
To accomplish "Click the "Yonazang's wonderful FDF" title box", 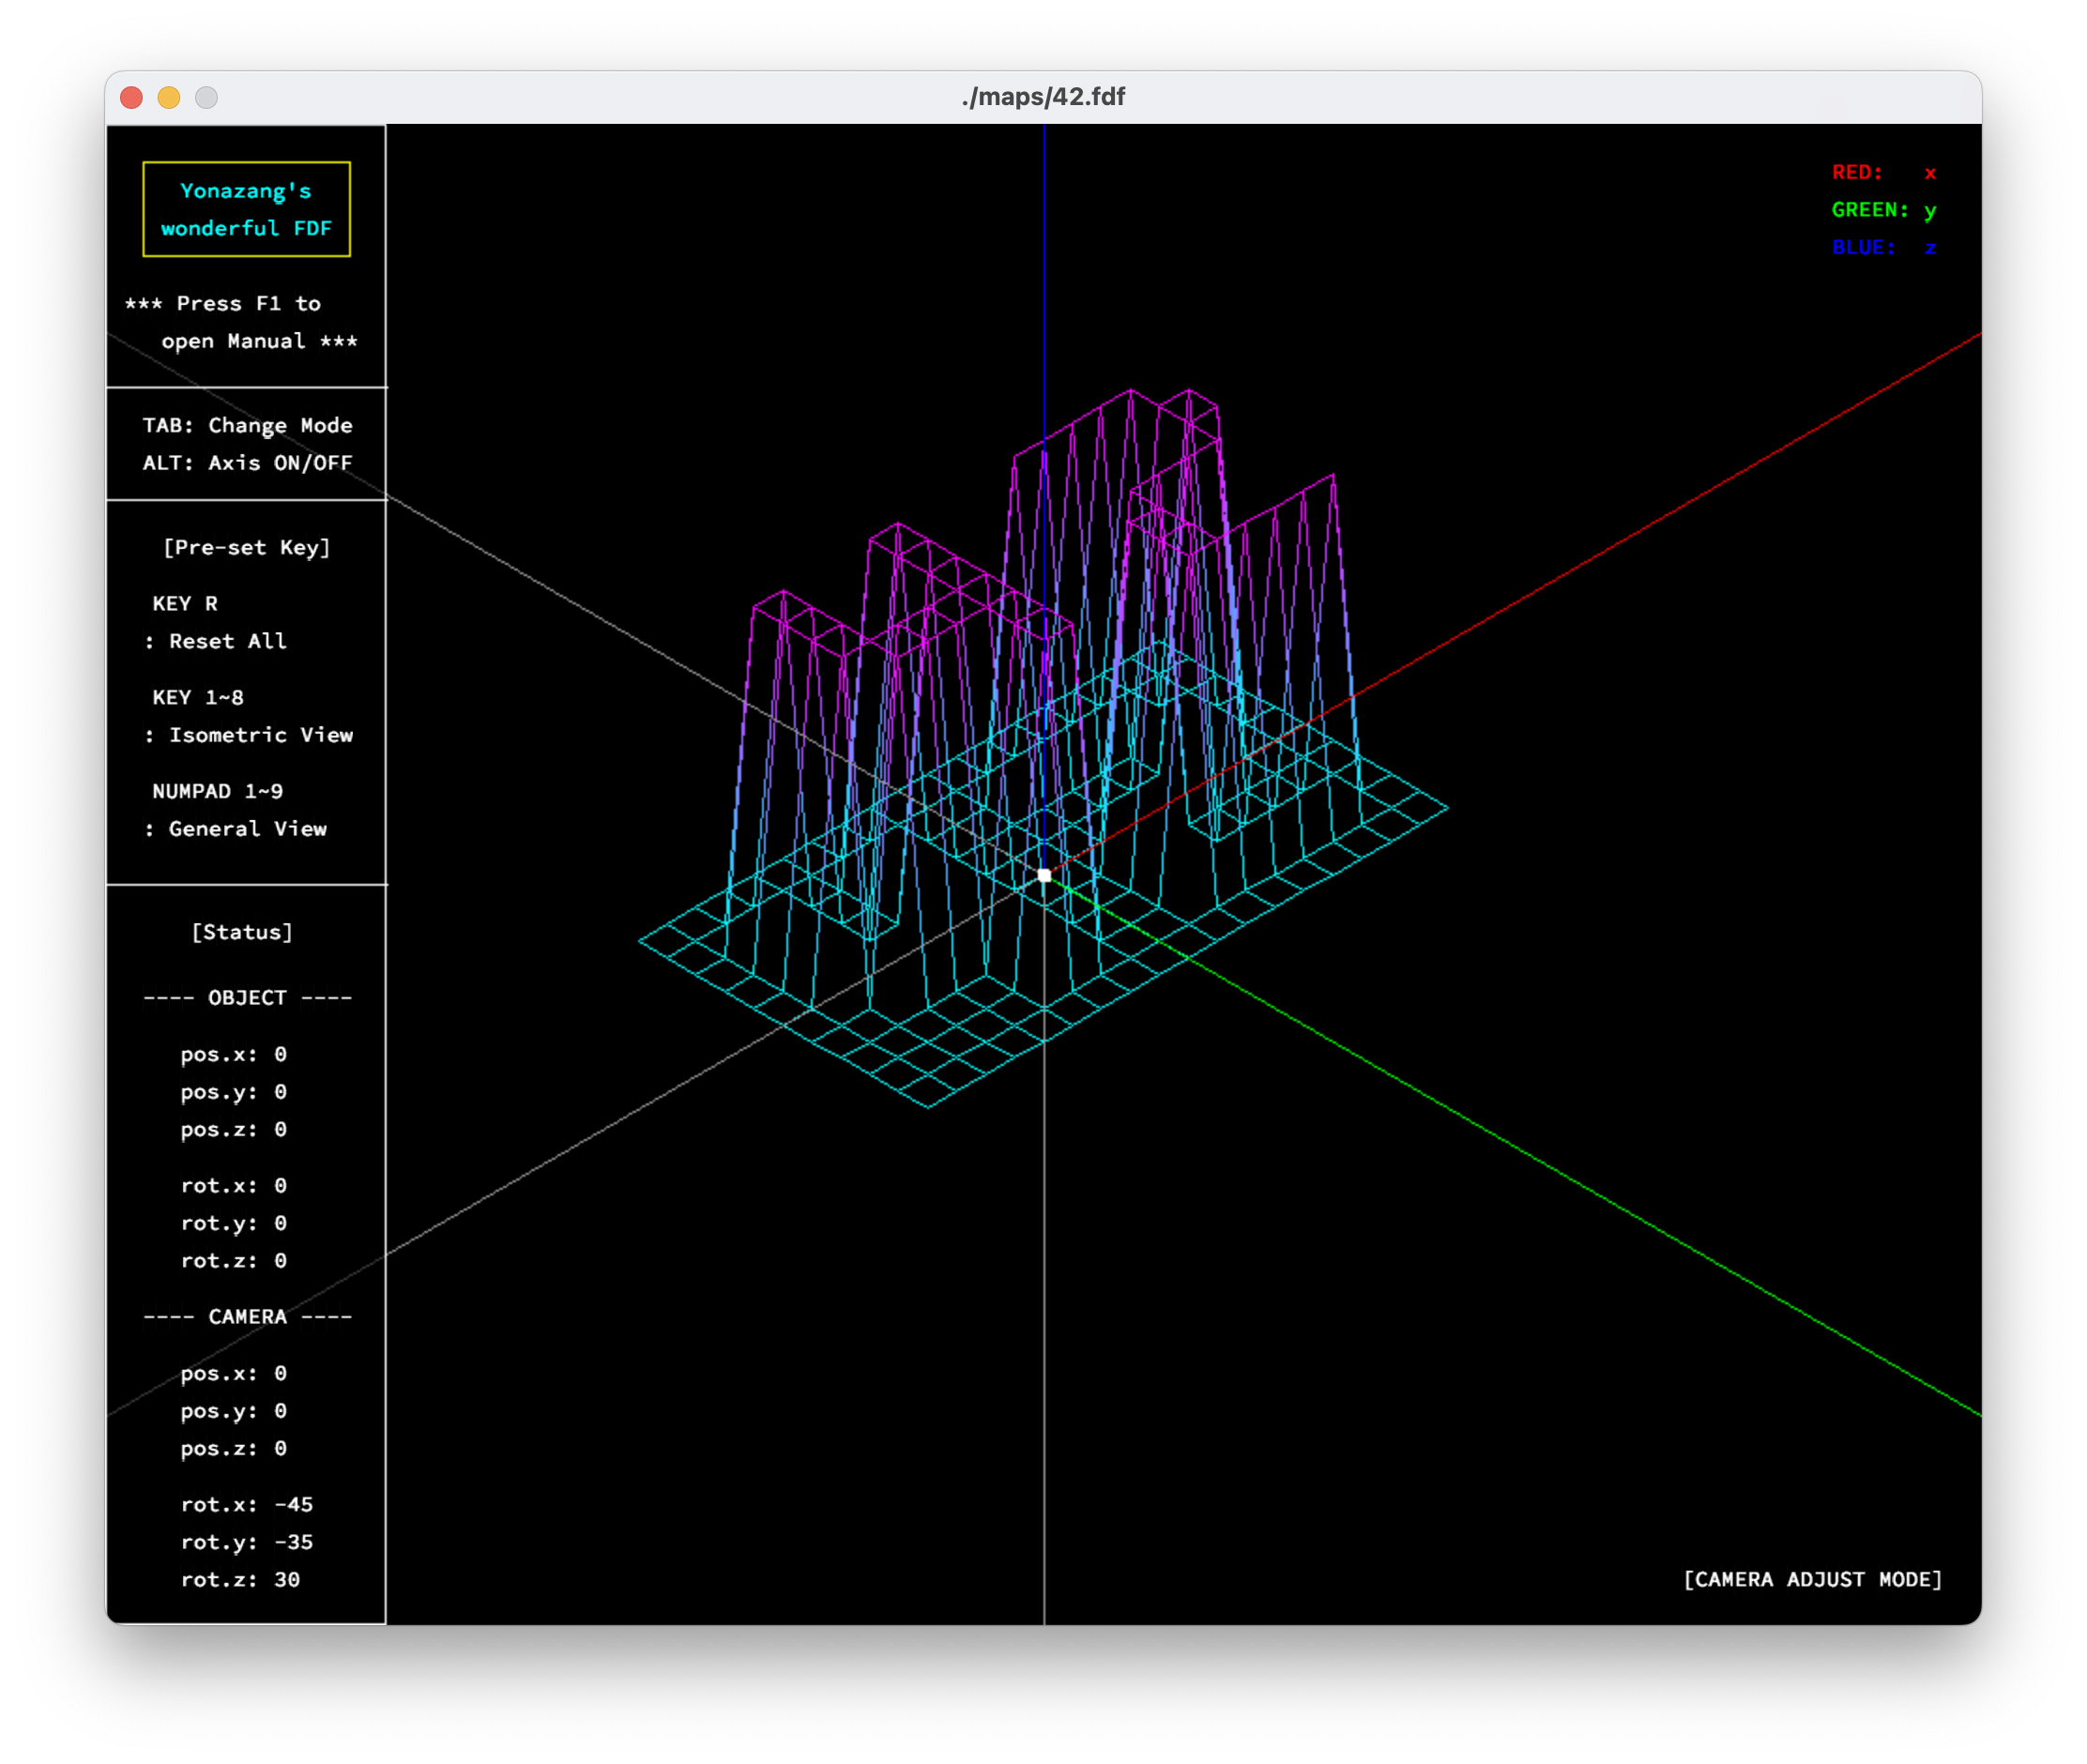I will pyautogui.click(x=246, y=209).
